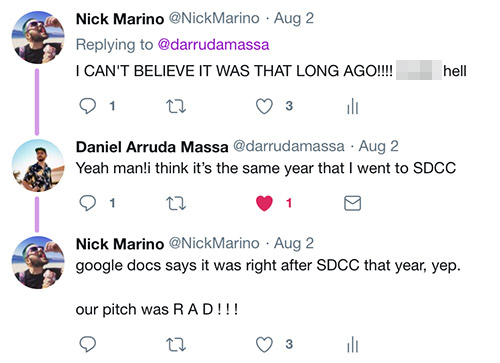Click Daniel Arruda Massa's avatar
Image resolution: width=500 pixels, height=363 pixels.
click(38, 166)
